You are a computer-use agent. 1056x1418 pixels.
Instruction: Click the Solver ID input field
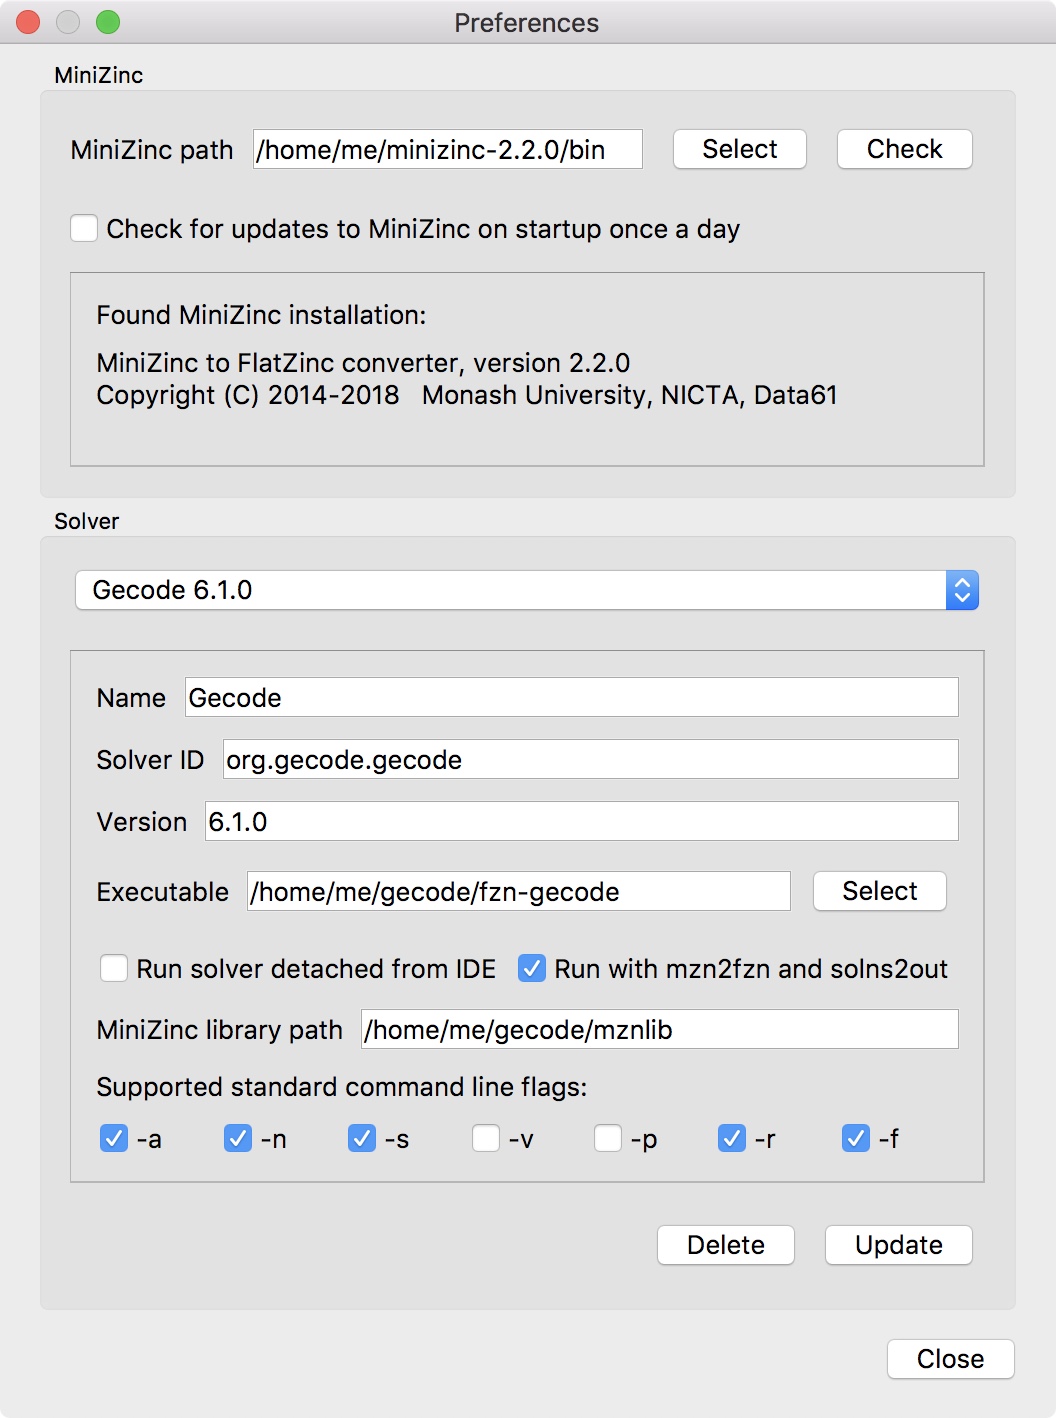591,759
